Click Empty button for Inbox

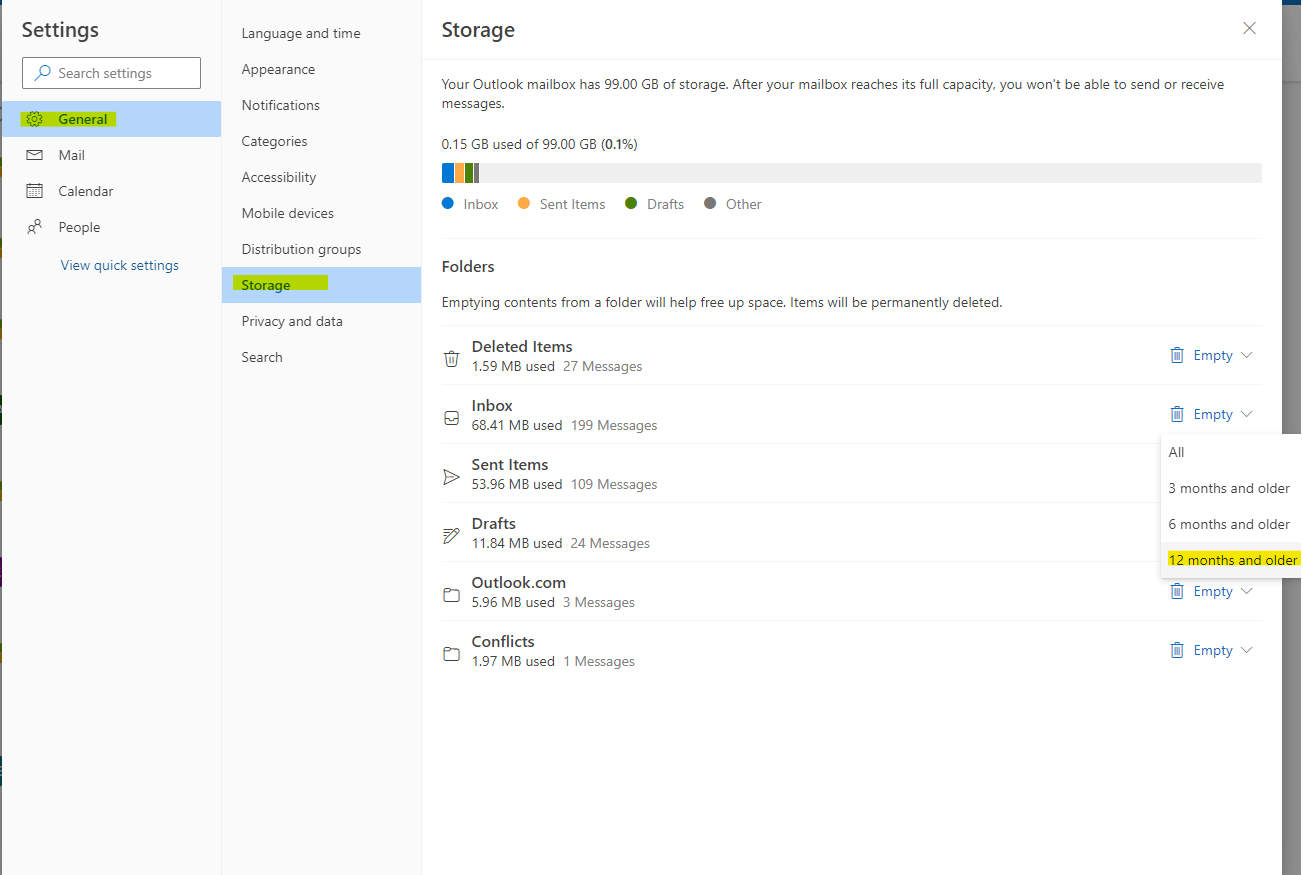pyautogui.click(x=1213, y=414)
